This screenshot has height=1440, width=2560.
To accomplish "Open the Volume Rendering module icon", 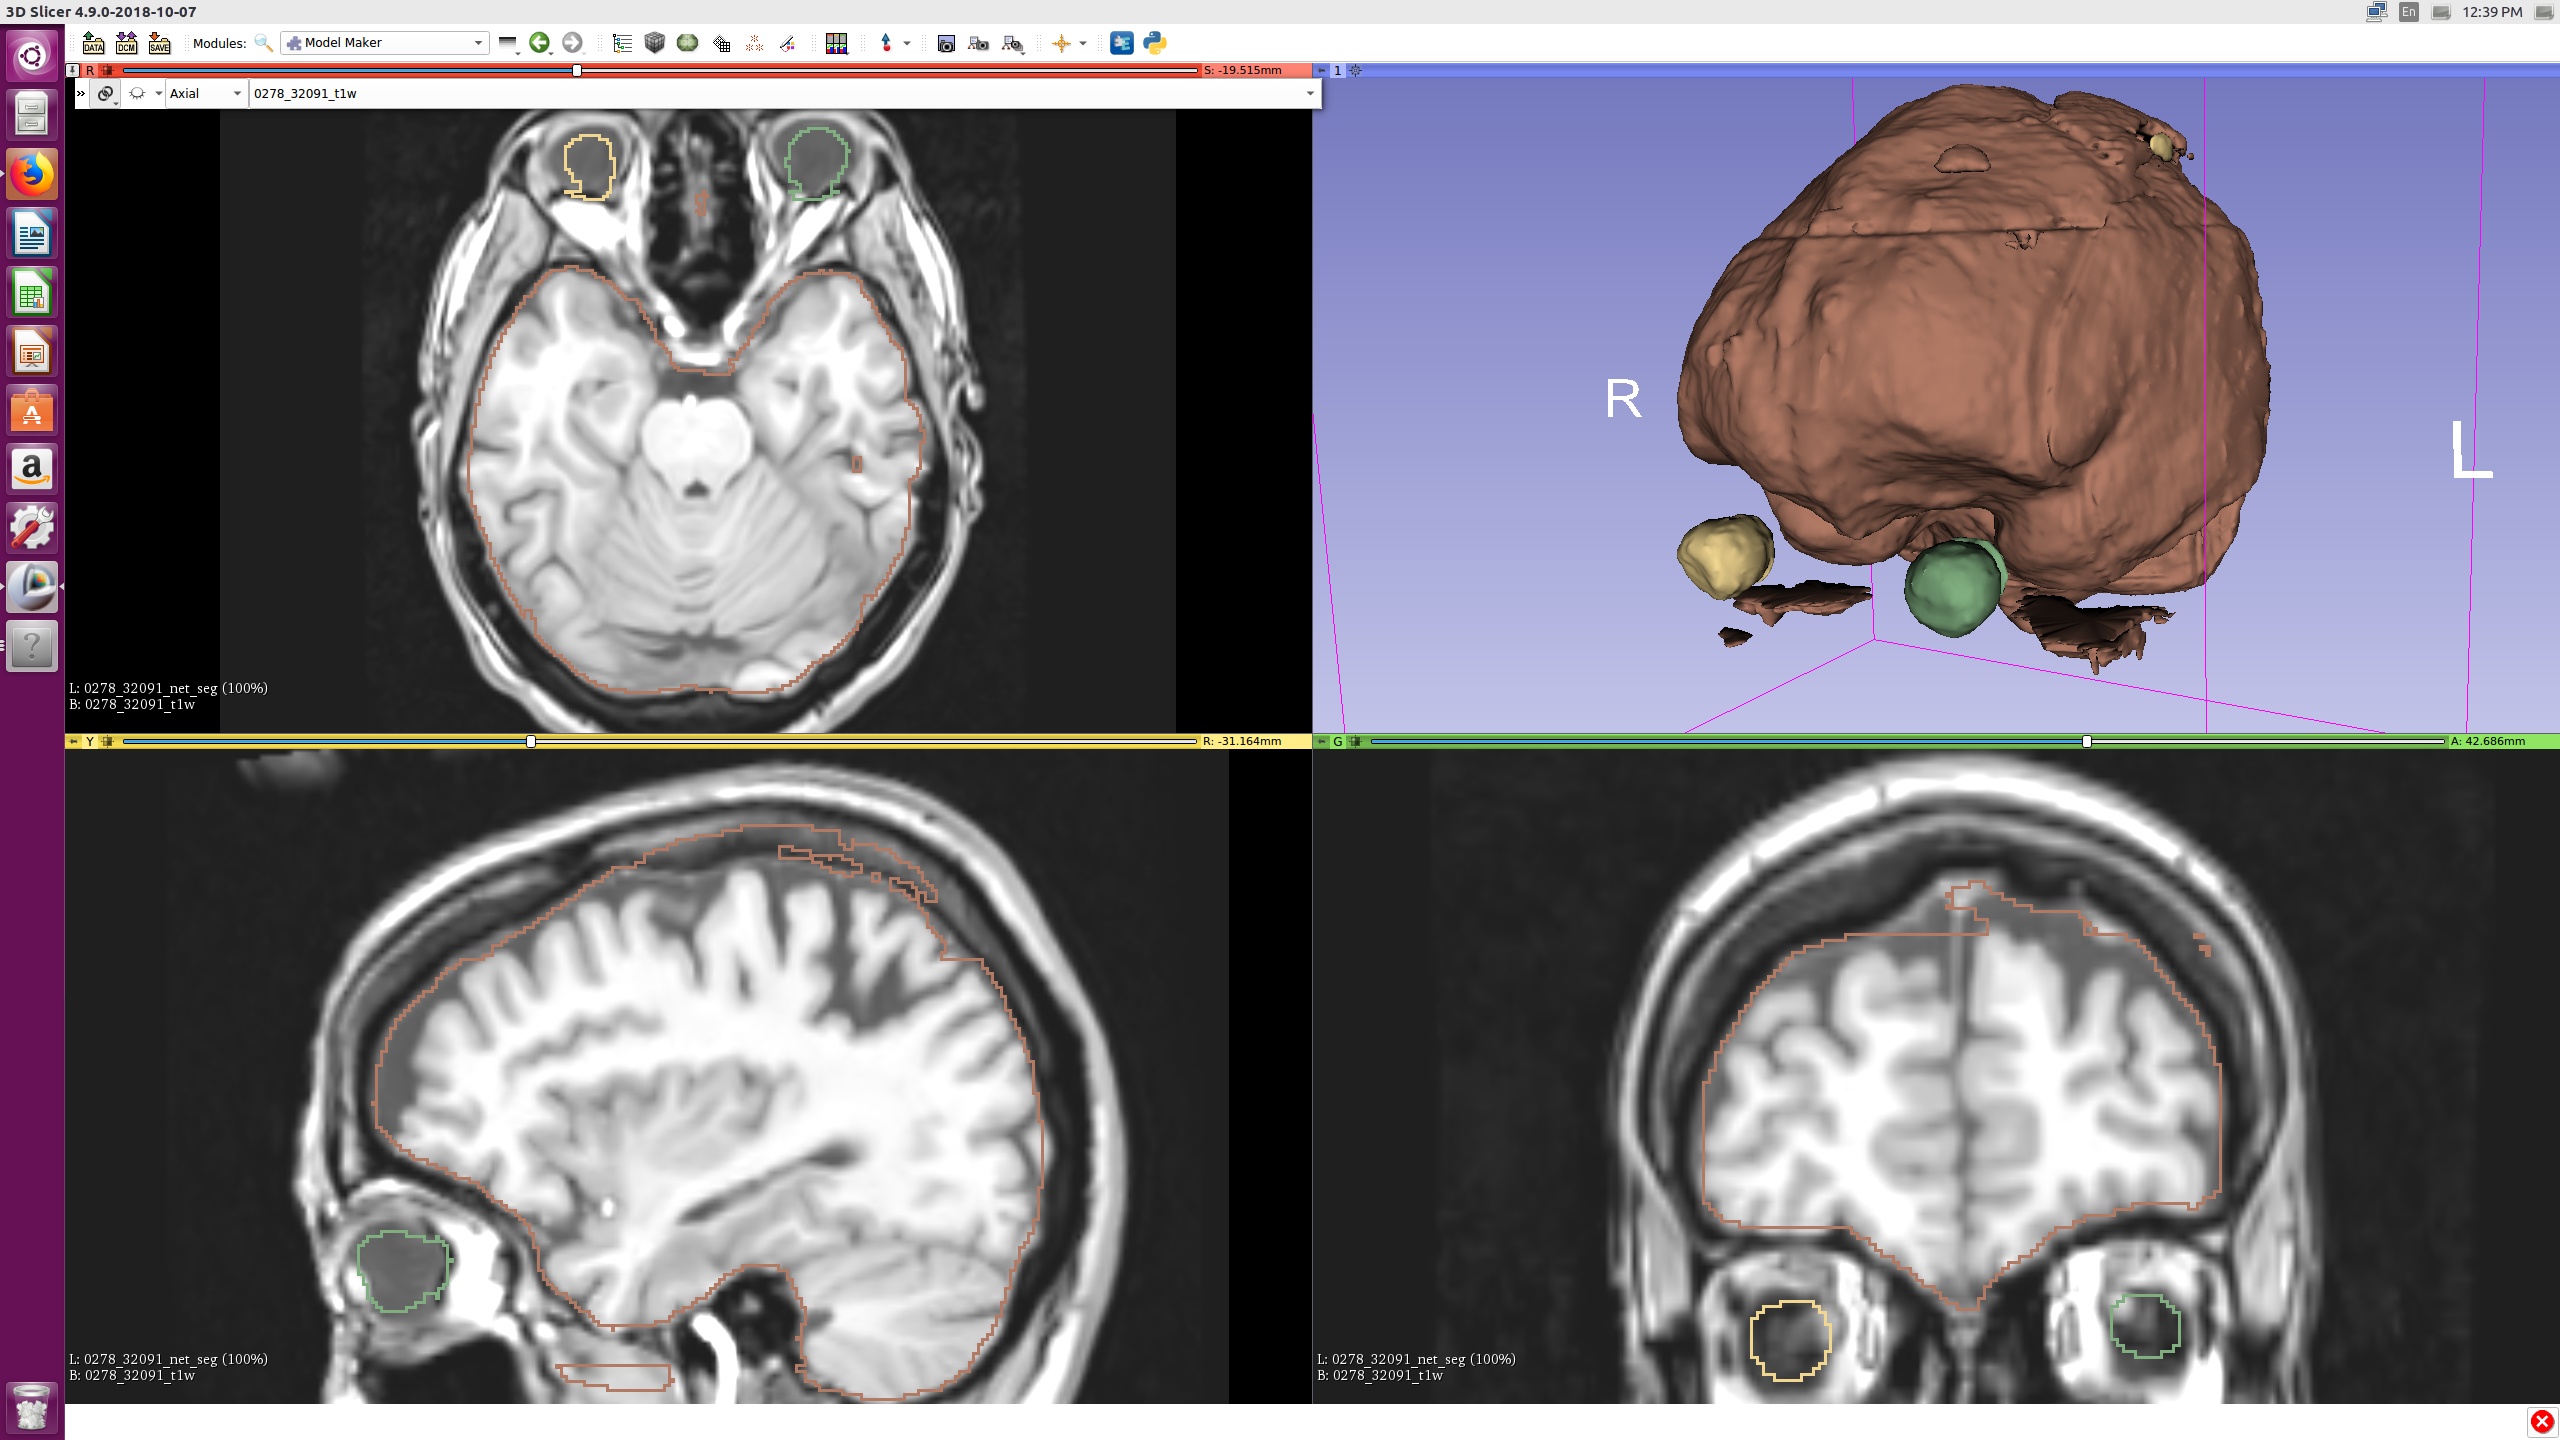I will point(655,43).
